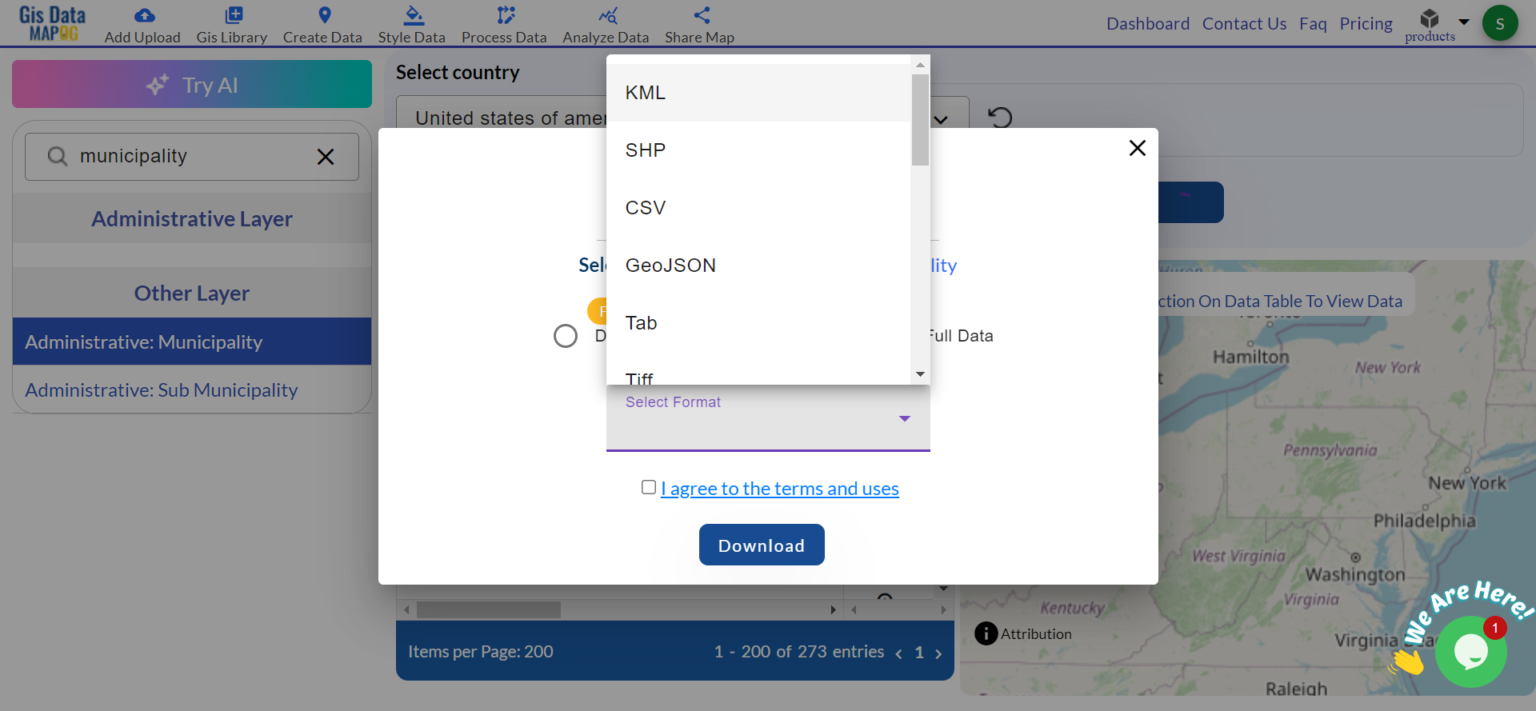The image size is (1536, 711).
Task: Open the products dropdown in the header
Action: click(1436, 22)
